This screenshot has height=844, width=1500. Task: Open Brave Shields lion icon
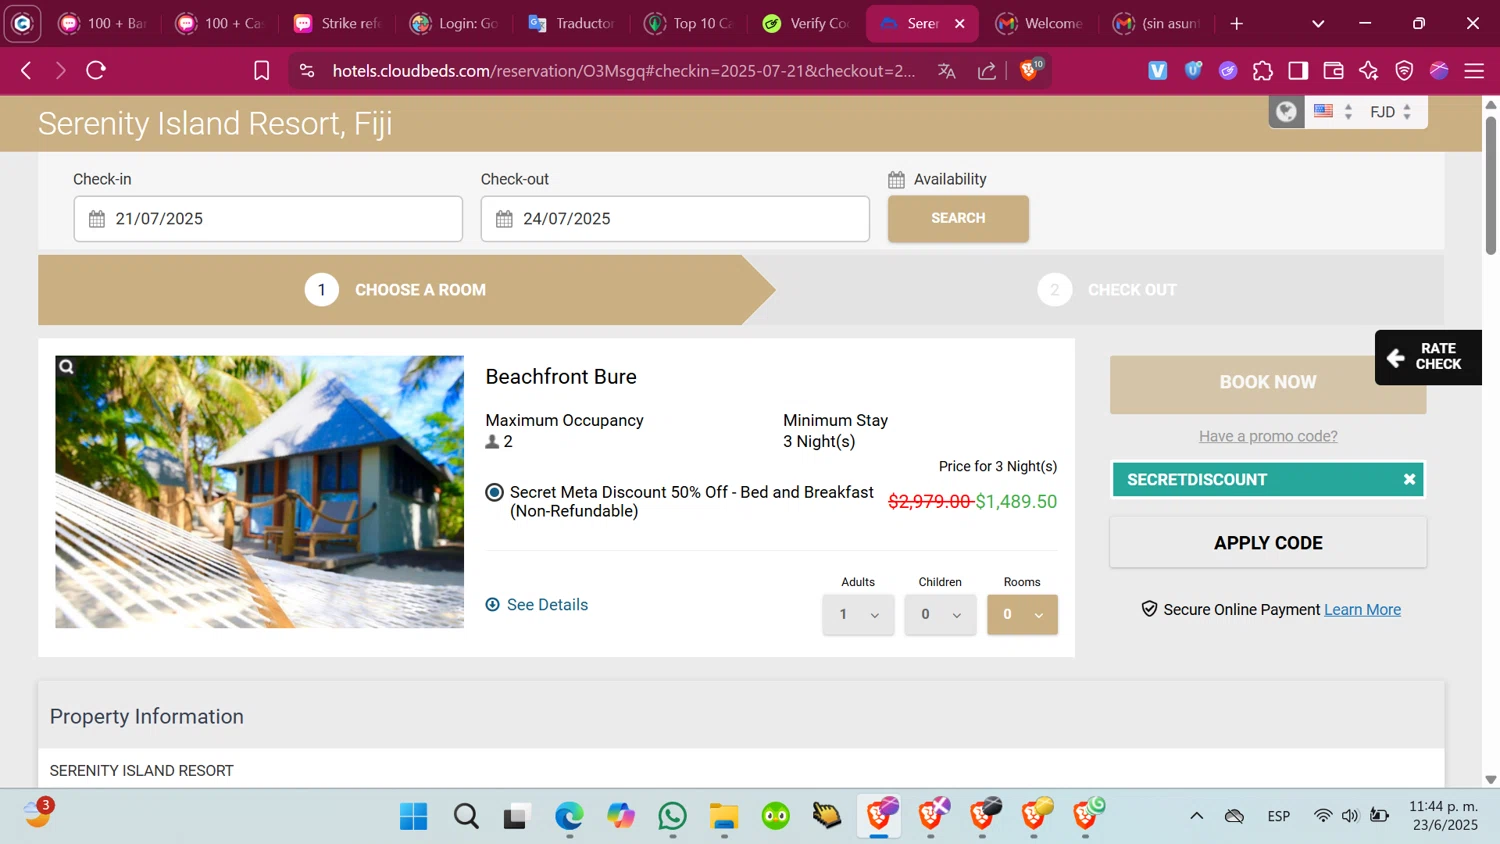pyautogui.click(x=1029, y=70)
